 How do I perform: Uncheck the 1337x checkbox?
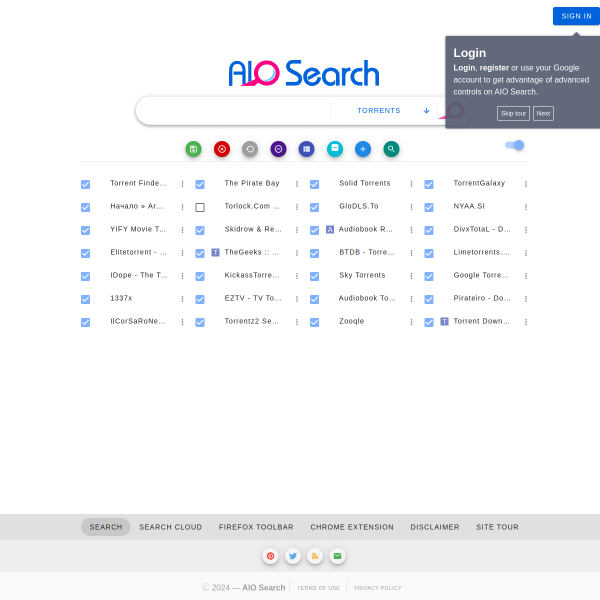[85, 299]
